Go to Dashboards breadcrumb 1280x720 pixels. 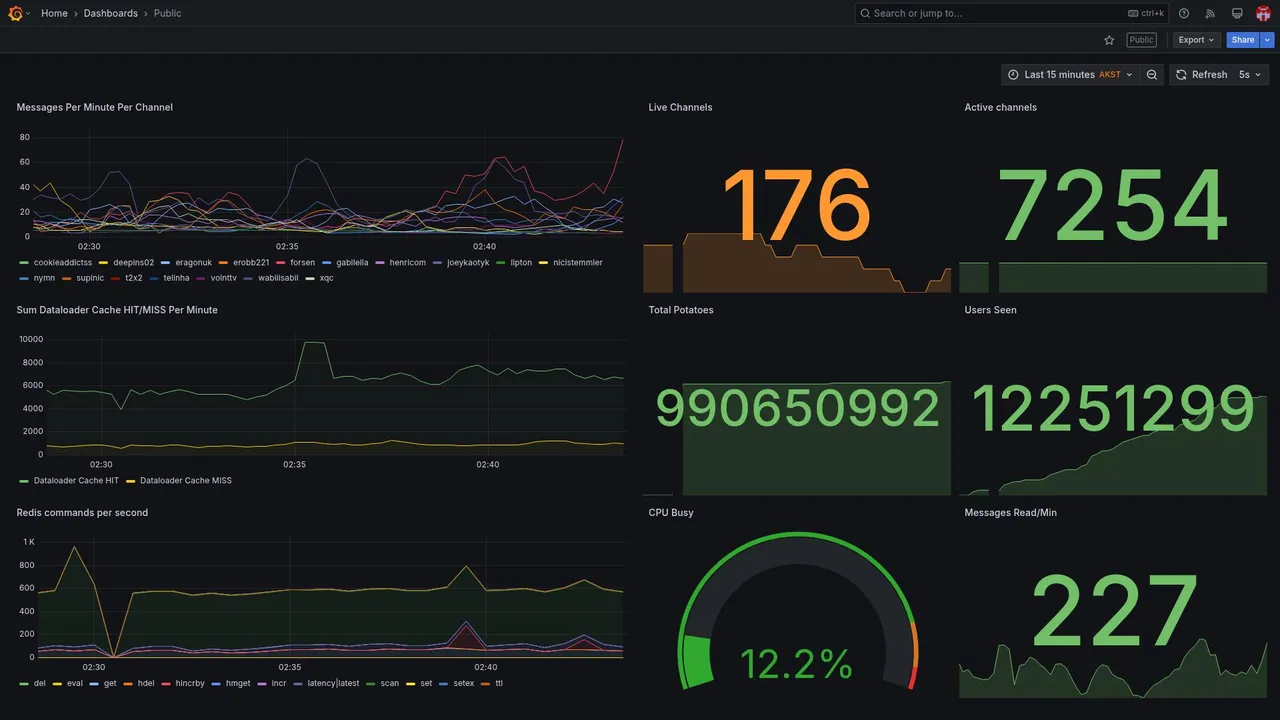(x=111, y=13)
